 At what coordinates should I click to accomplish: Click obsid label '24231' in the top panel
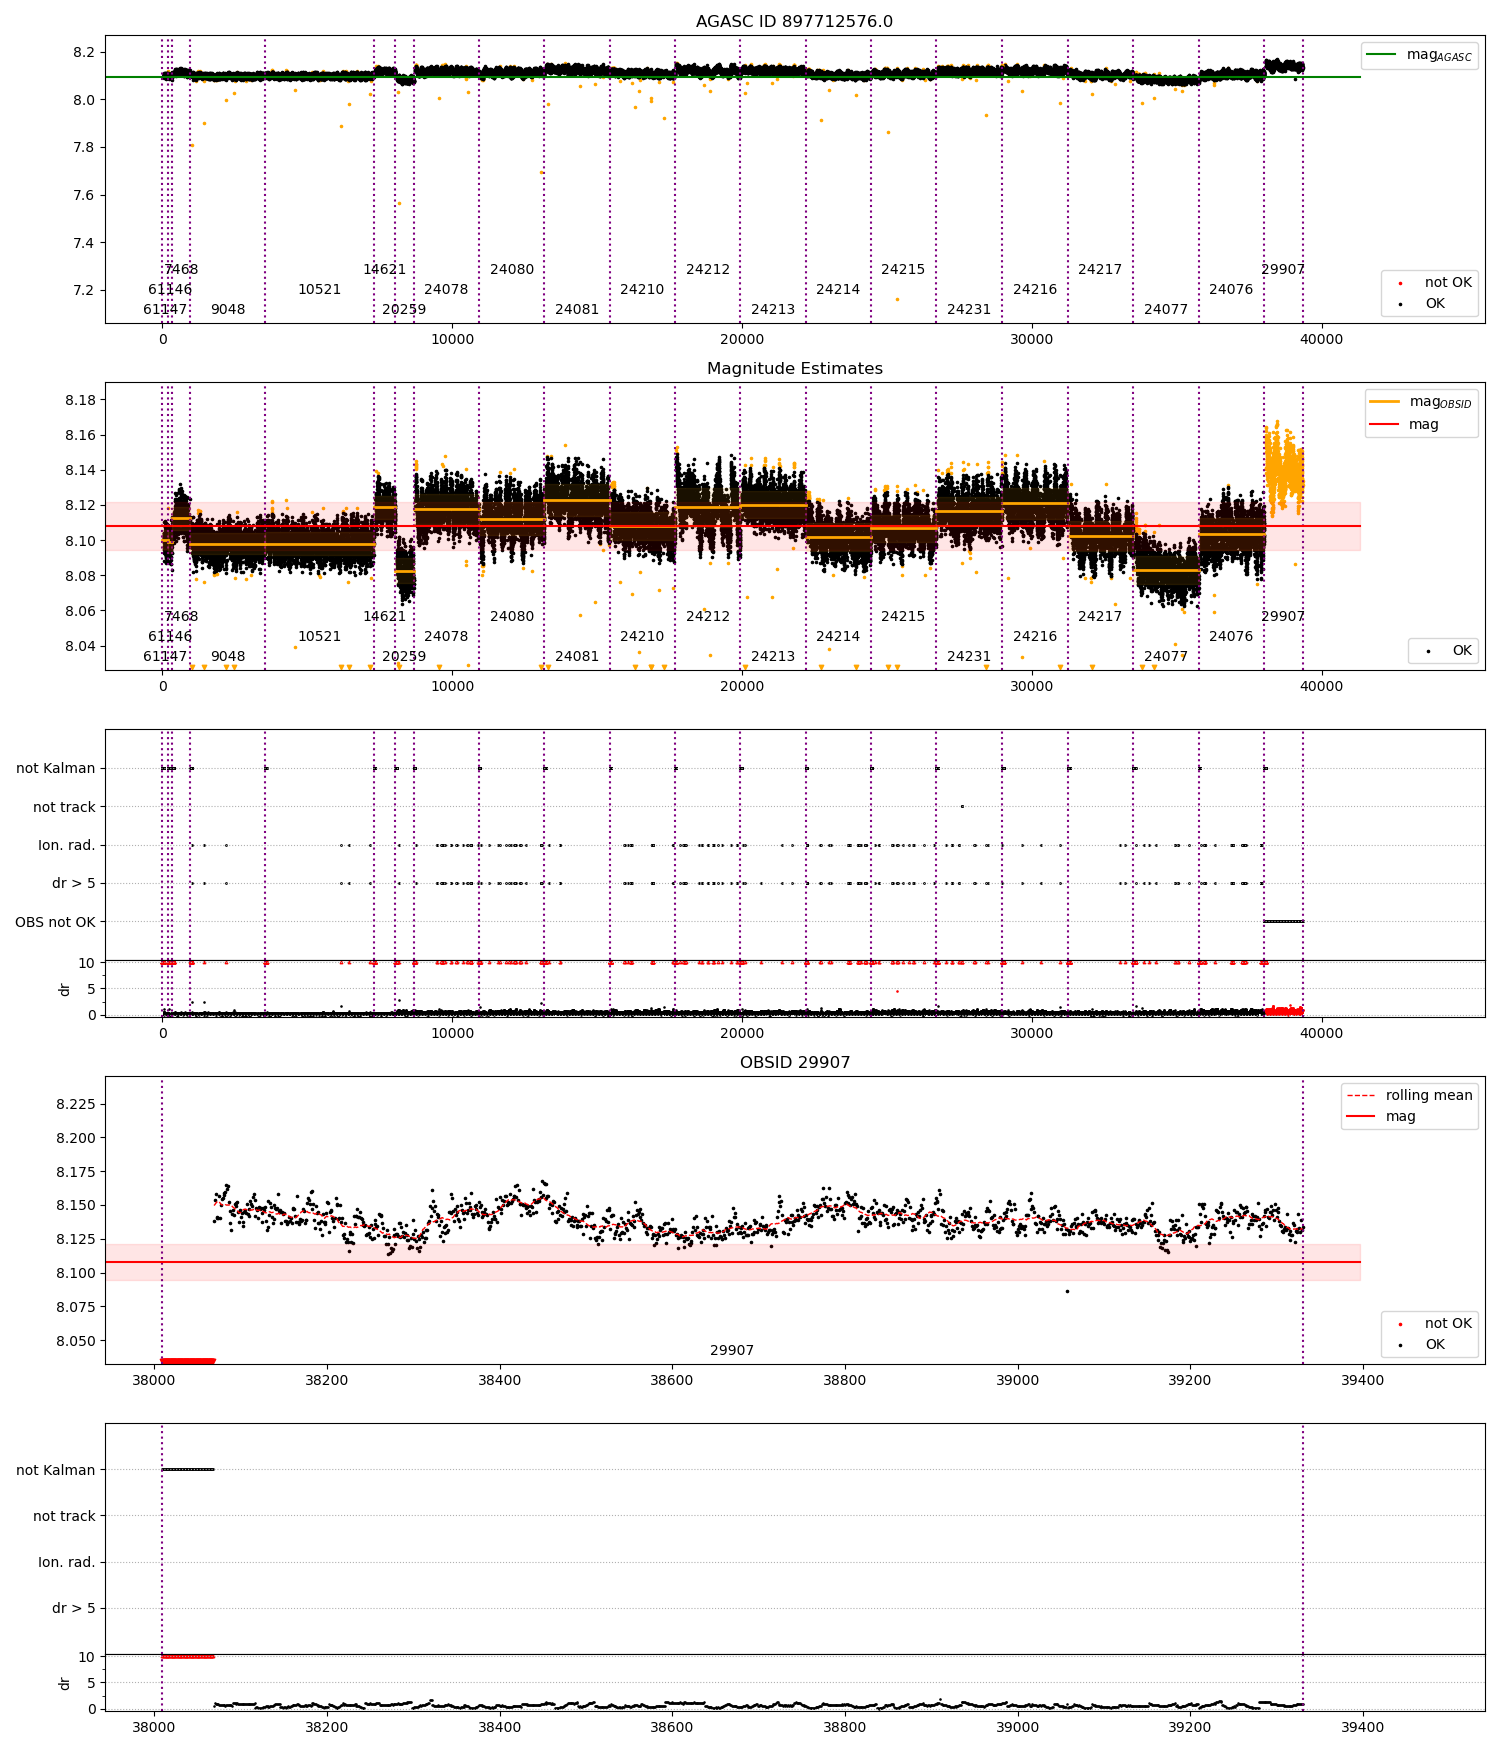[x=969, y=310]
